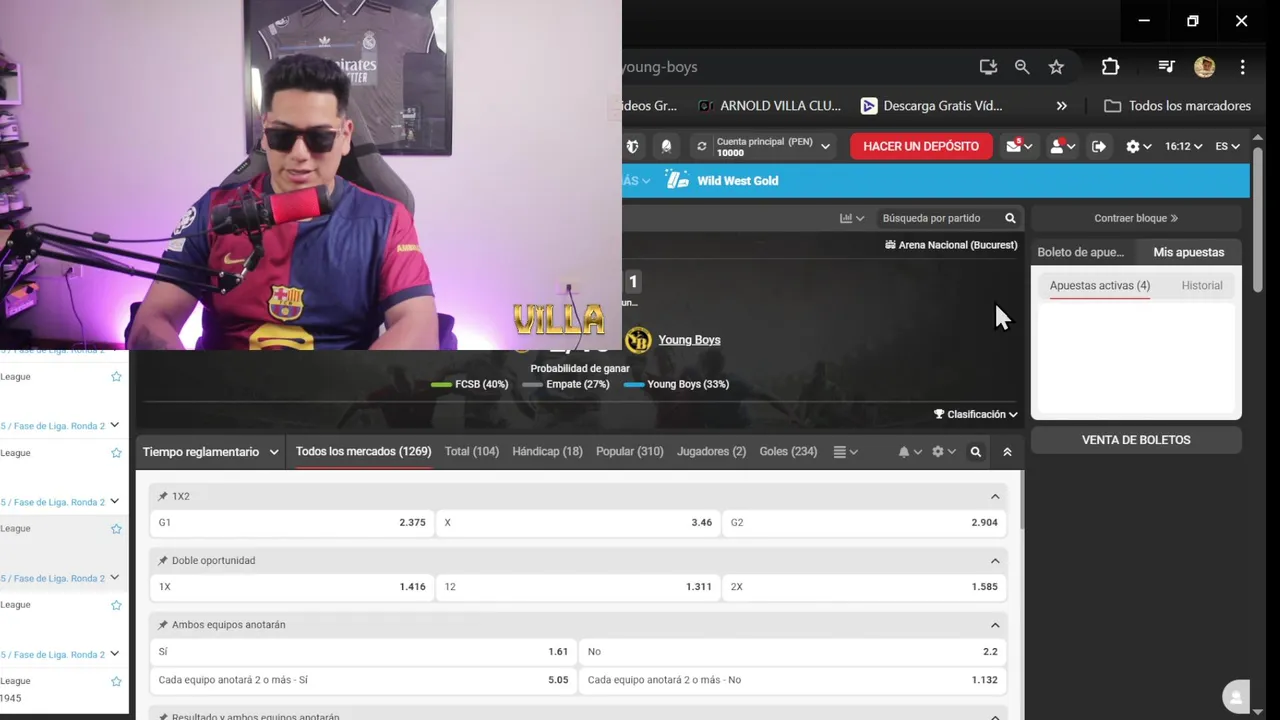Image resolution: width=1280 pixels, height=720 pixels.
Task: Select No odds 2.2
Action: 793,651
